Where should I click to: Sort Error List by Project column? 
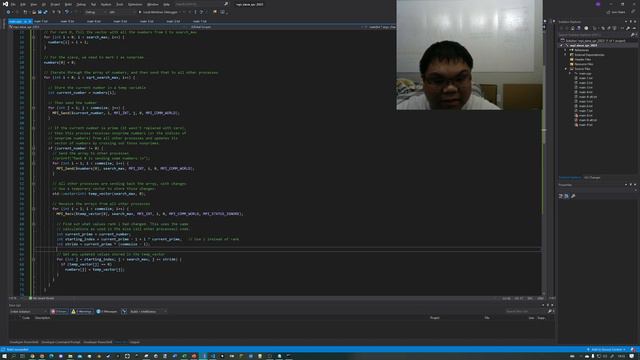pos(435,318)
